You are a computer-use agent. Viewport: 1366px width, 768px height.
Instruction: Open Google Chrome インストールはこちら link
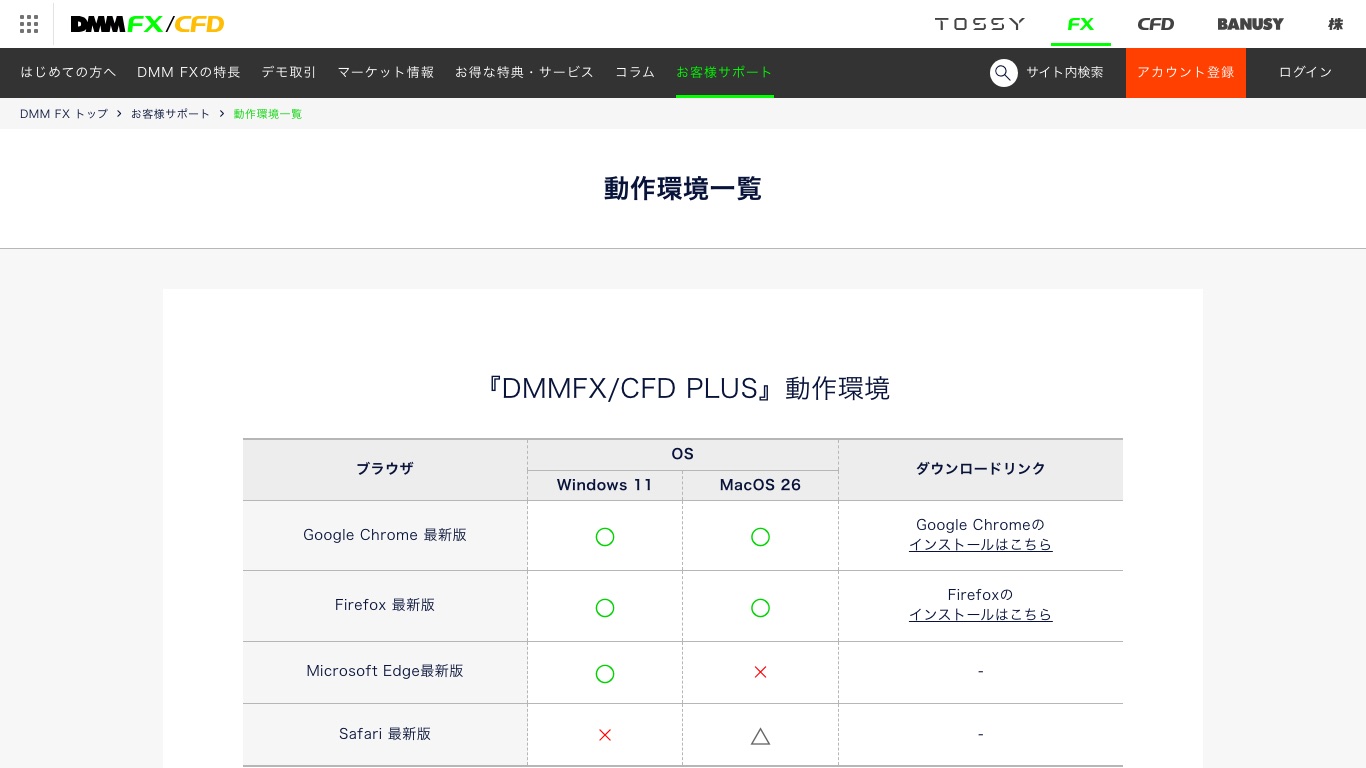click(x=980, y=545)
